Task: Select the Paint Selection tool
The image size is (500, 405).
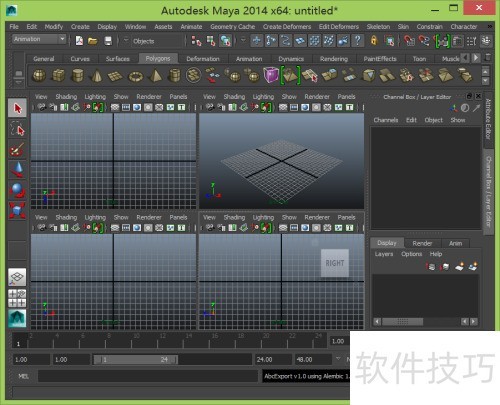Action: click(17, 149)
